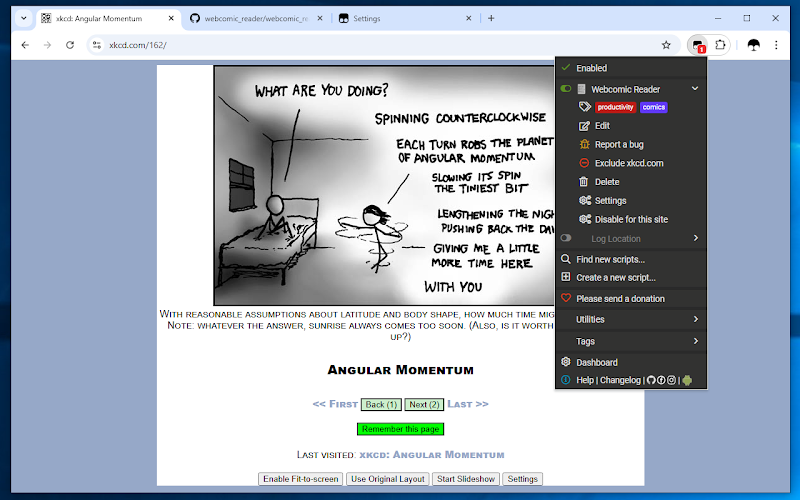Open the GitHub icon in Tampermonkey footer
800x500 pixels.
coord(651,380)
